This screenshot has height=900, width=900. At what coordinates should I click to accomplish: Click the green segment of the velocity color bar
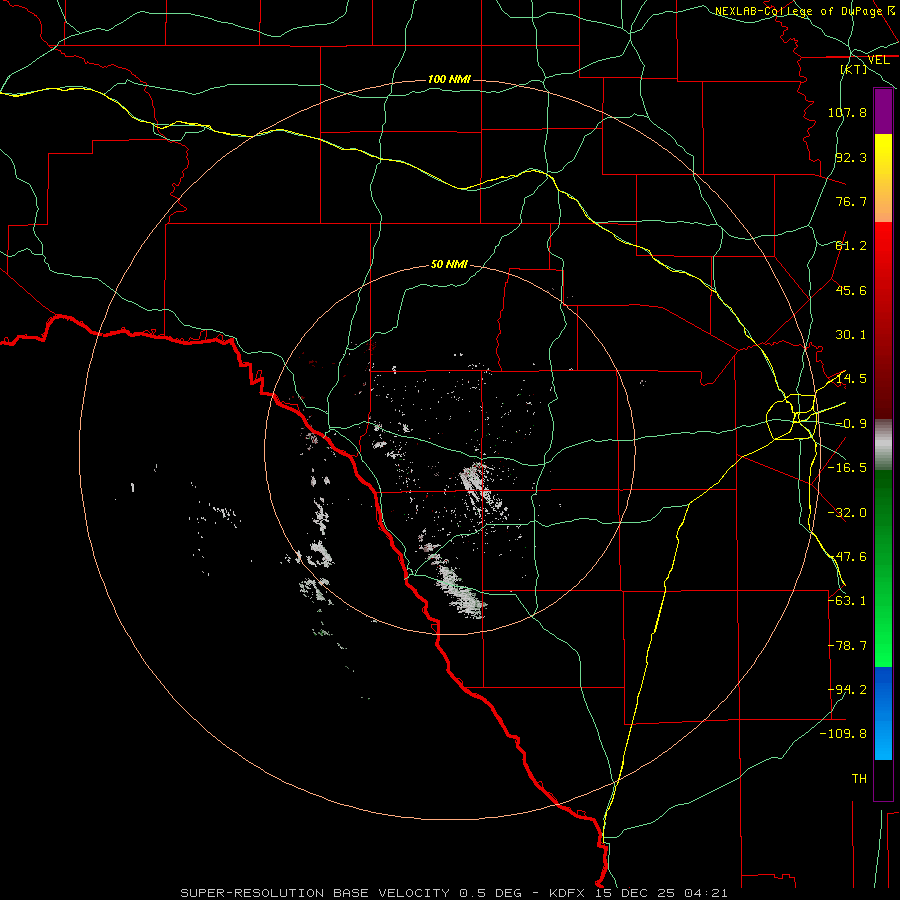(x=883, y=568)
